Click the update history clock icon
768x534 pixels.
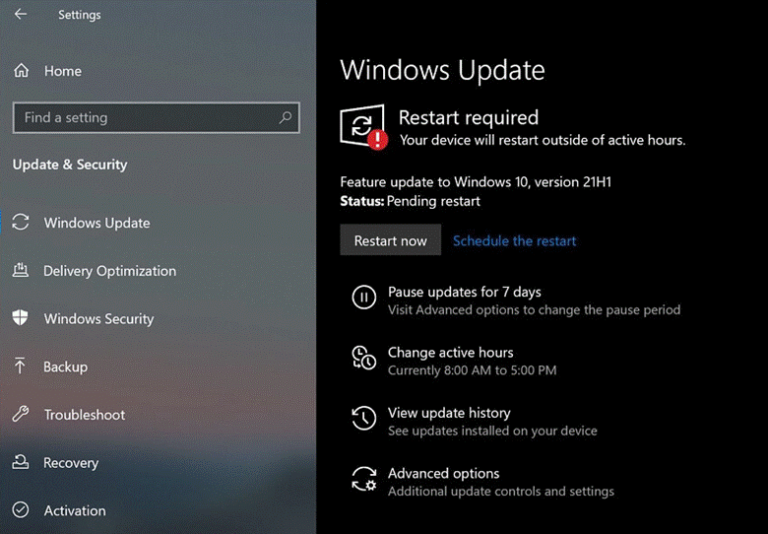pyautogui.click(x=364, y=418)
